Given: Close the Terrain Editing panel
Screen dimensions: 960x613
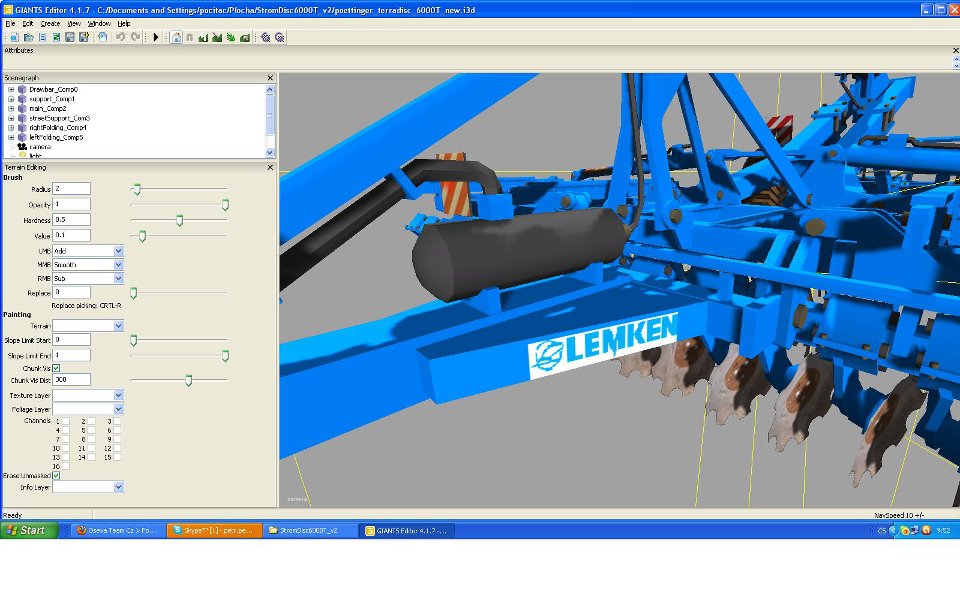Looking at the screenshot, I should (x=270, y=167).
